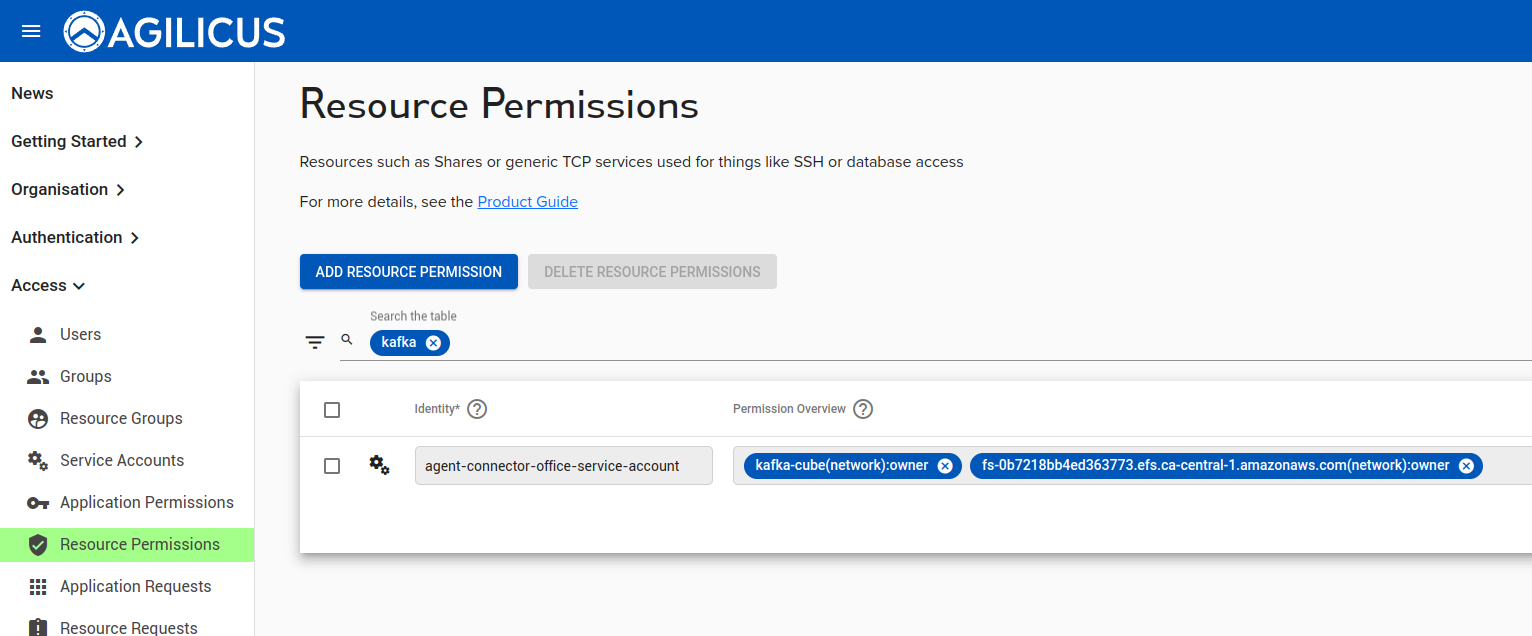Click the Permission Overview help icon

click(863, 409)
